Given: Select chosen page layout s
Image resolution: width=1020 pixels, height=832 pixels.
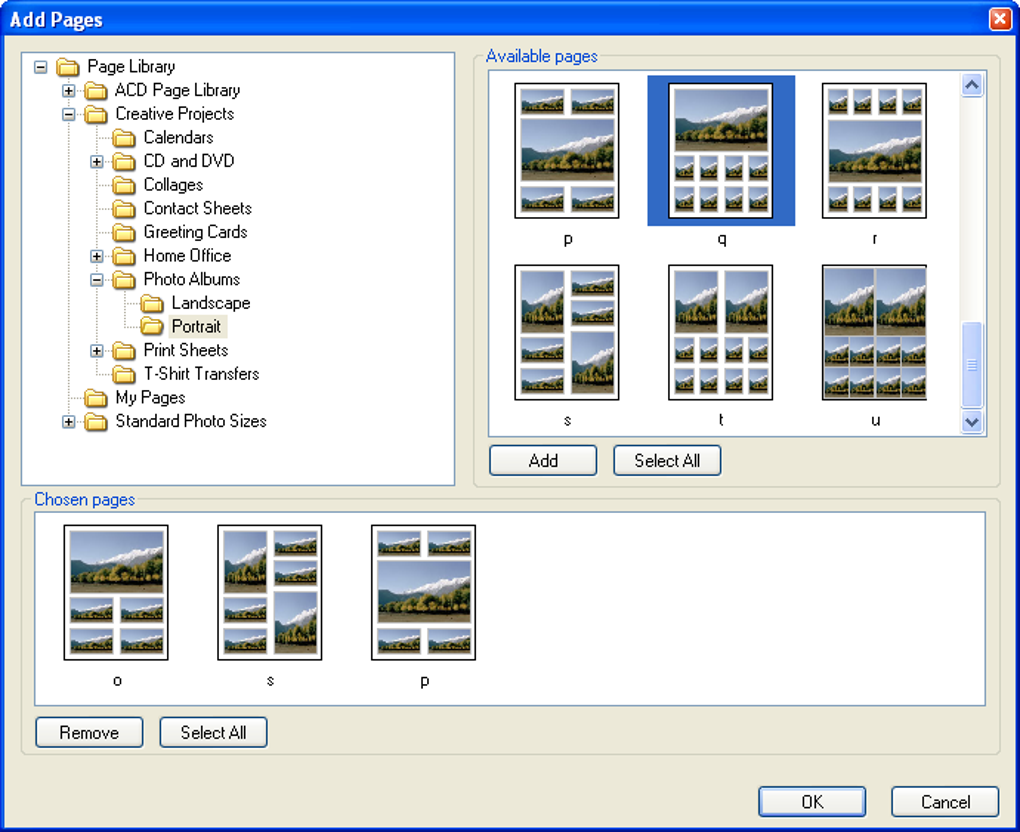Looking at the screenshot, I should coord(269,593).
